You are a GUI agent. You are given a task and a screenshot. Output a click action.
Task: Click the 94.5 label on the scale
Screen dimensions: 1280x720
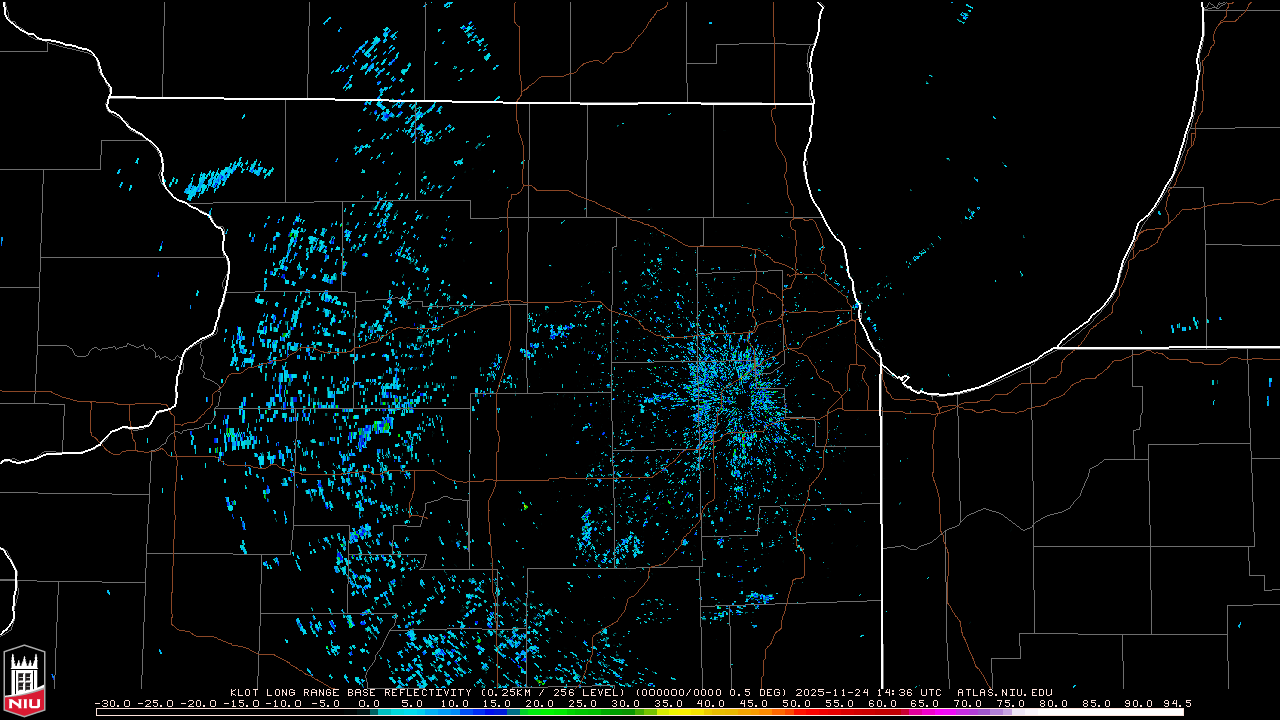click(1176, 703)
